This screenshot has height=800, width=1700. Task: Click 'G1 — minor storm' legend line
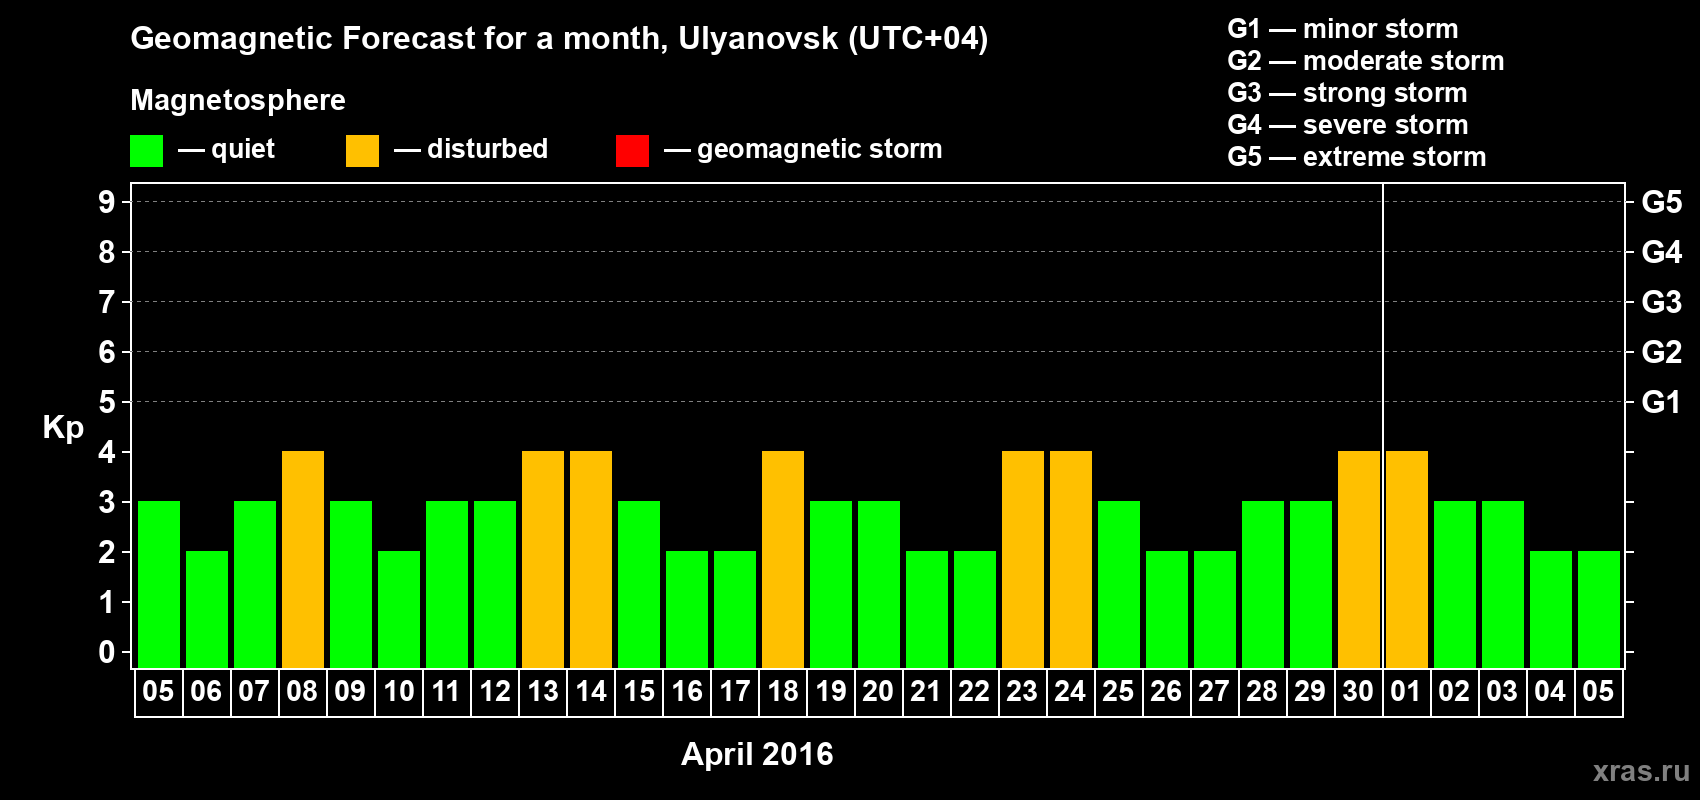pyautogui.click(x=1343, y=29)
